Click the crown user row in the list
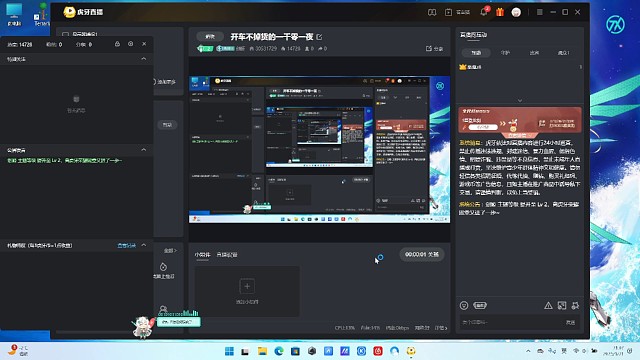The width and height of the screenshot is (640, 360). coord(520,67)
